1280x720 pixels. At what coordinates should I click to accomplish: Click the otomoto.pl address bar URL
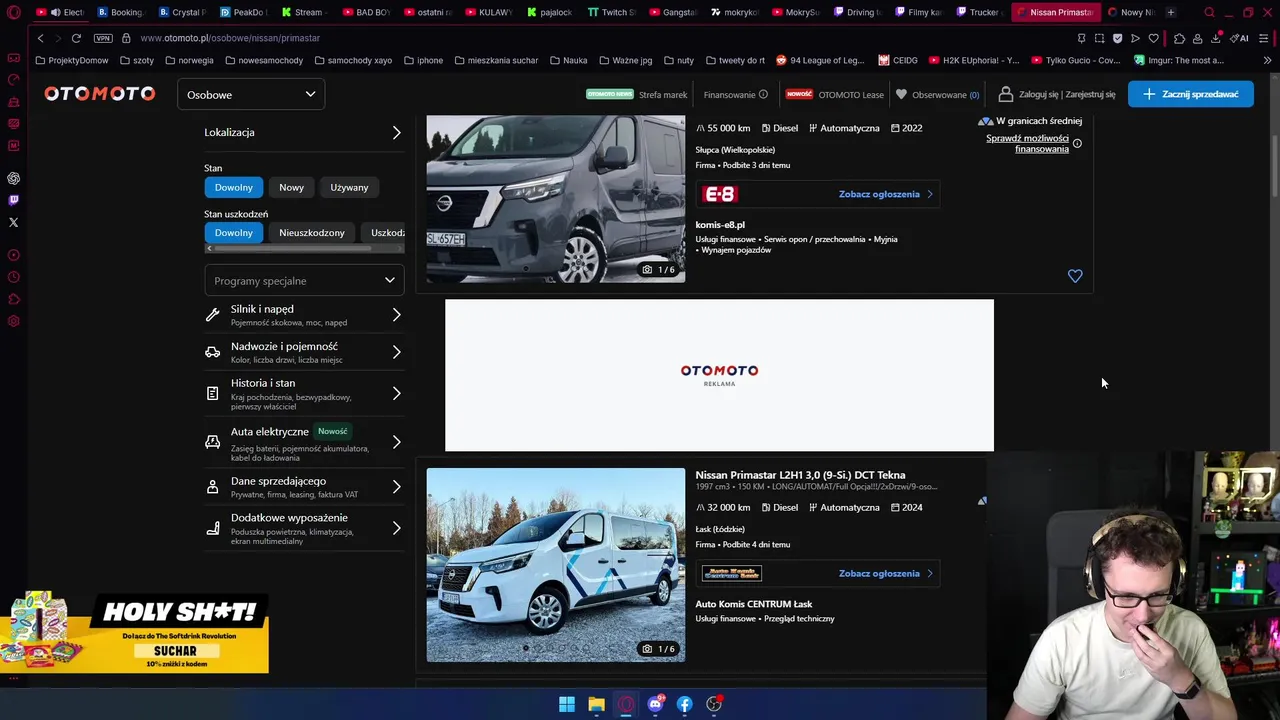(230, 38)
